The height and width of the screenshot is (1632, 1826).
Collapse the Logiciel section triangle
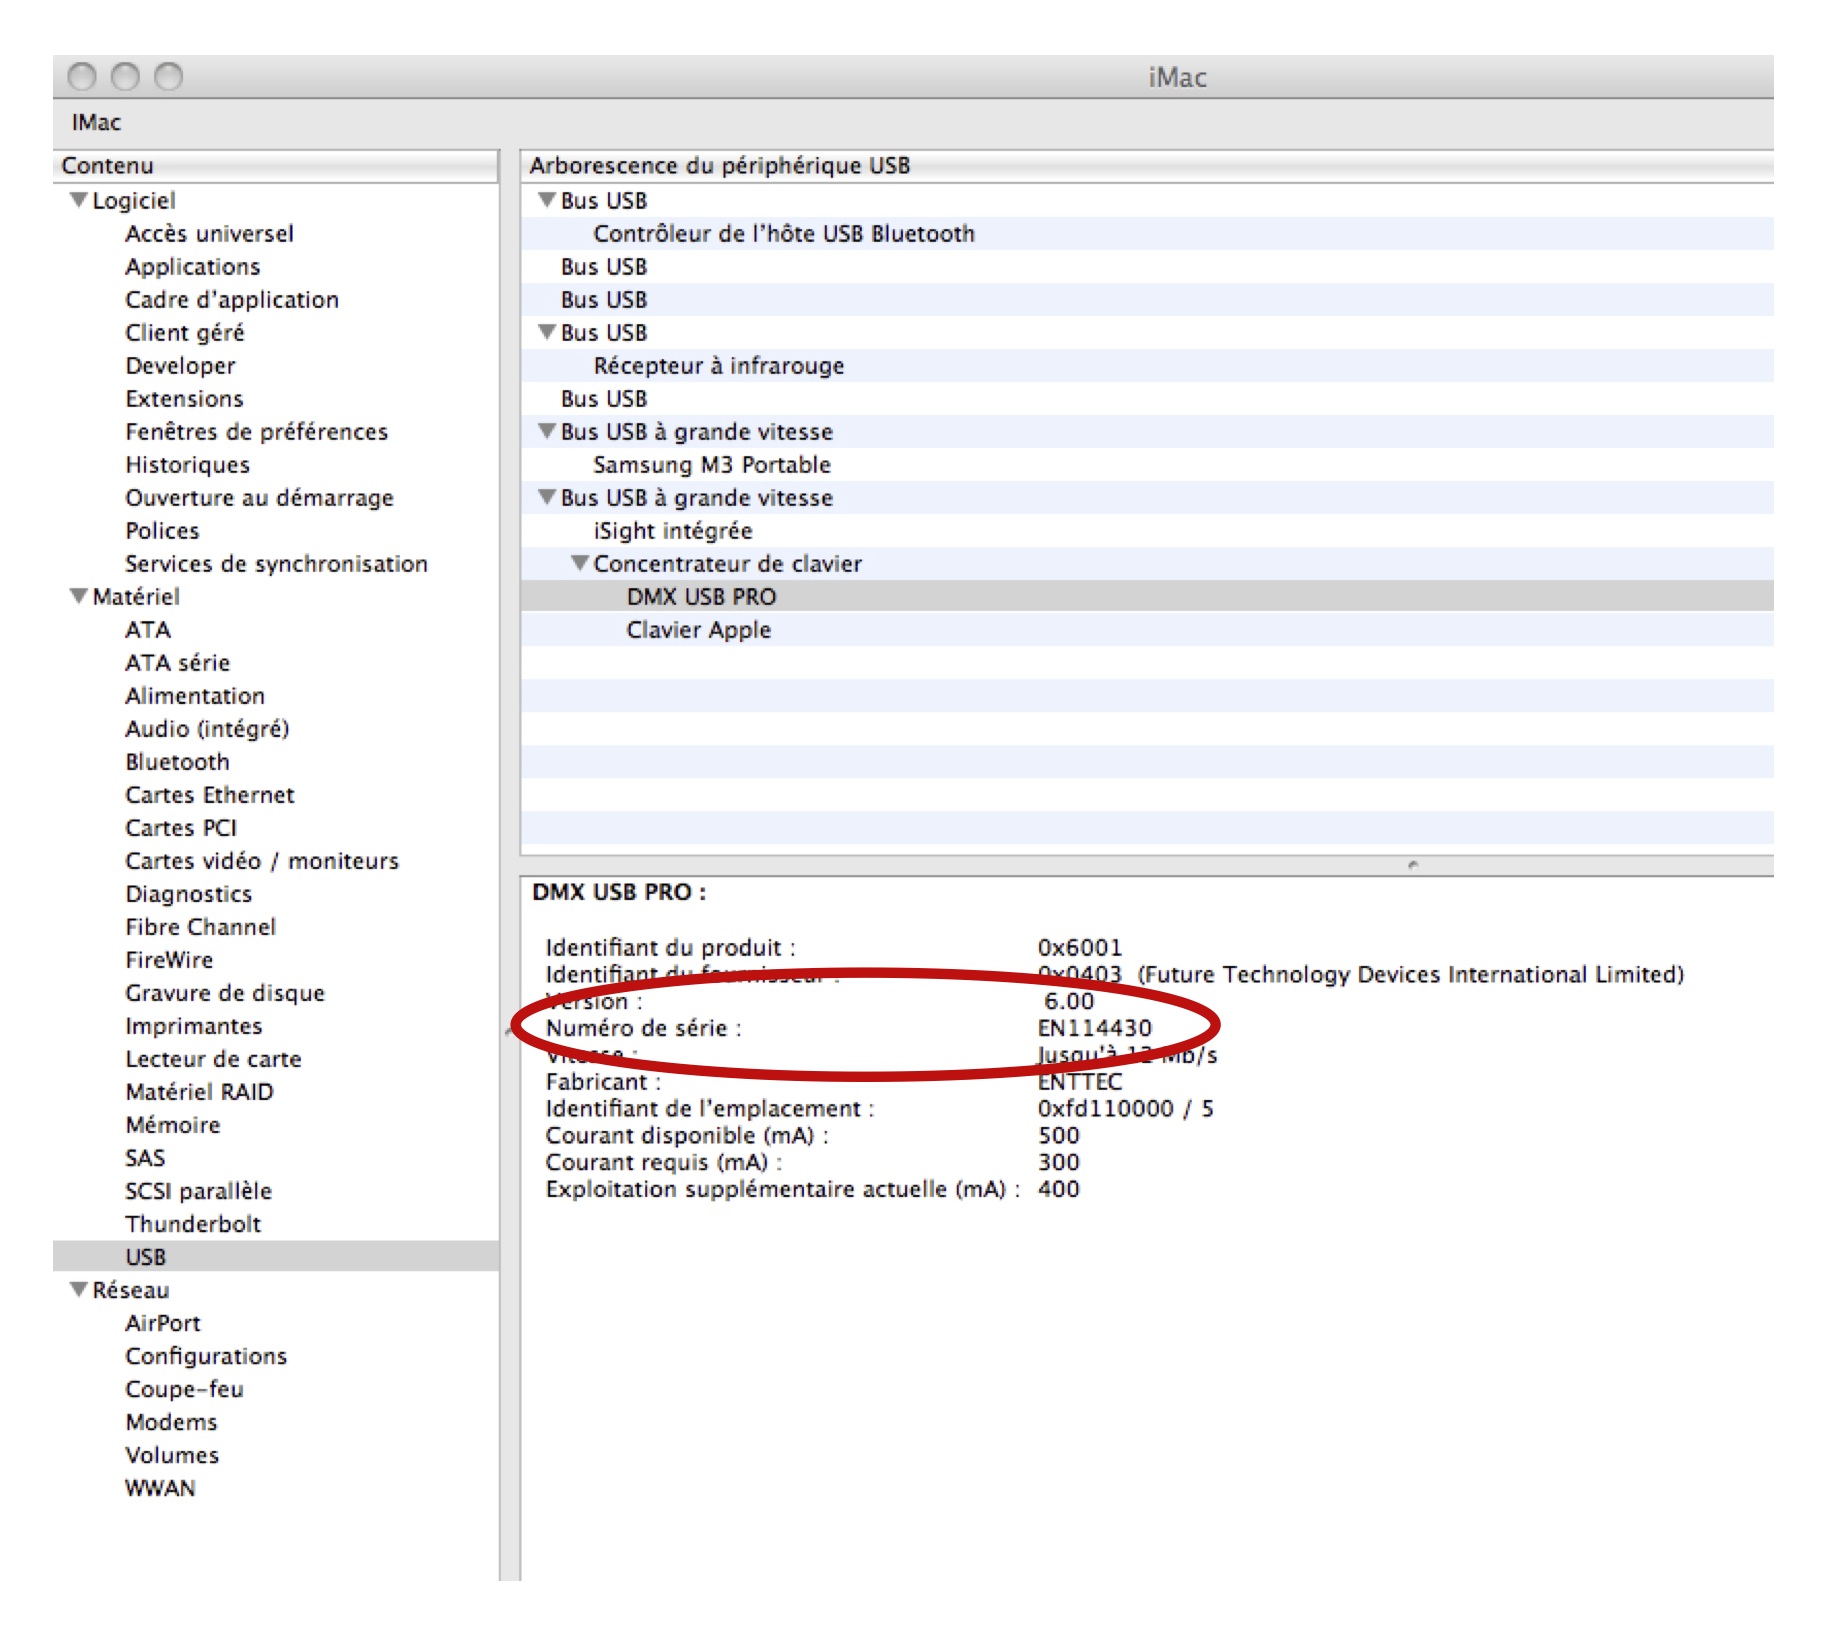tap(78, 200)
